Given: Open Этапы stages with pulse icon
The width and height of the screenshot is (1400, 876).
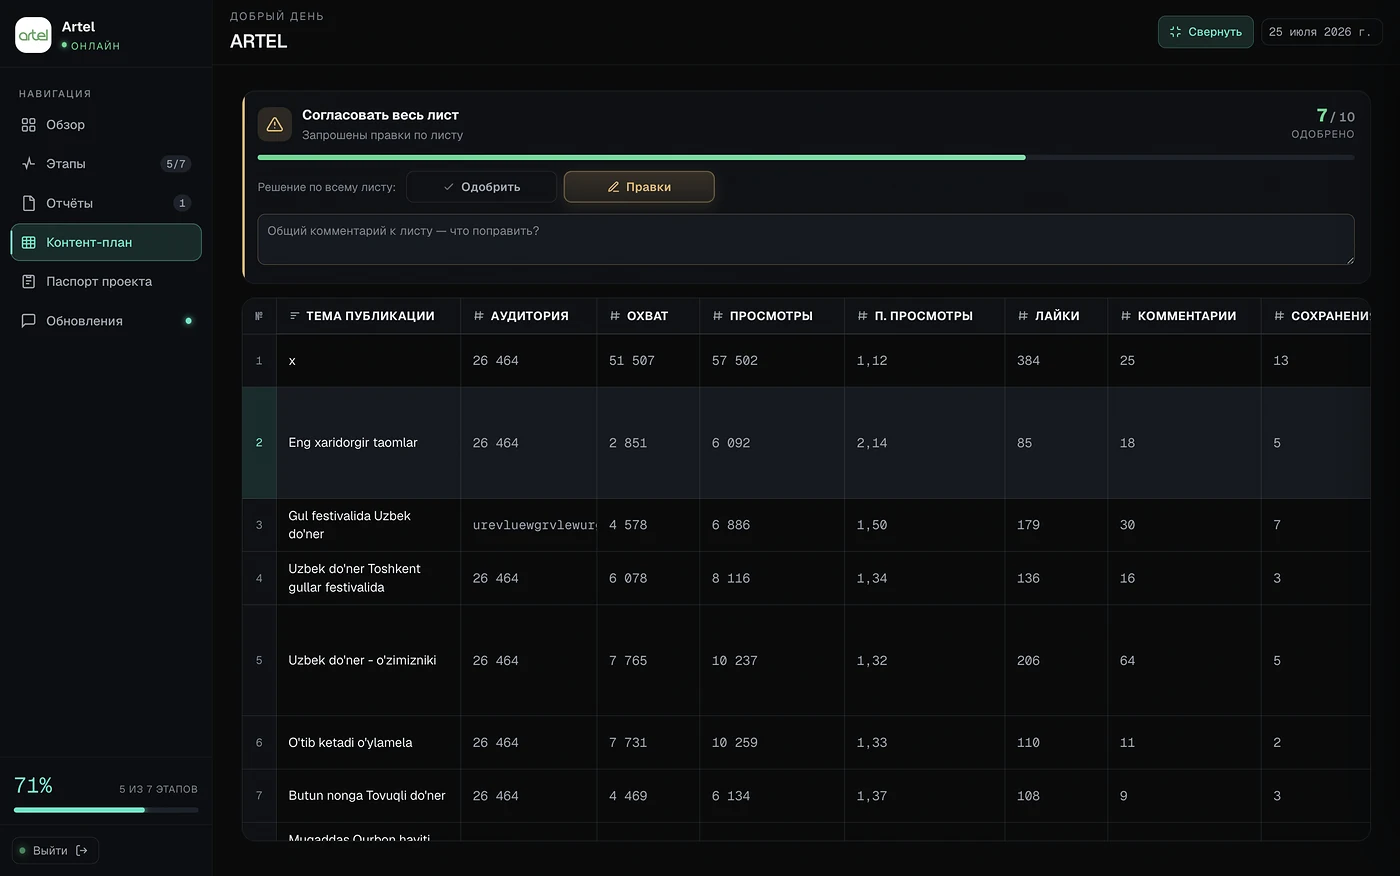Looking at the screenshot, I should click(29, 164).
